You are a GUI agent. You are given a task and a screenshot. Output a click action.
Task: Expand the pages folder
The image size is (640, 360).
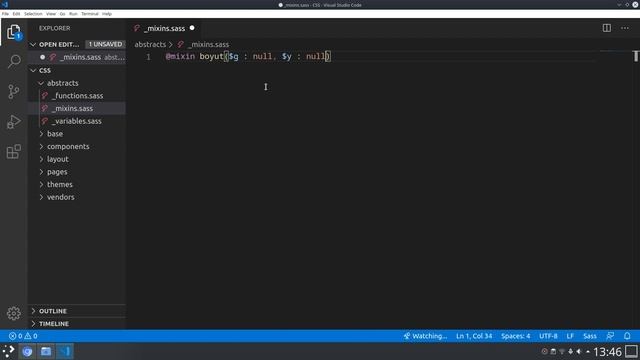41,172
